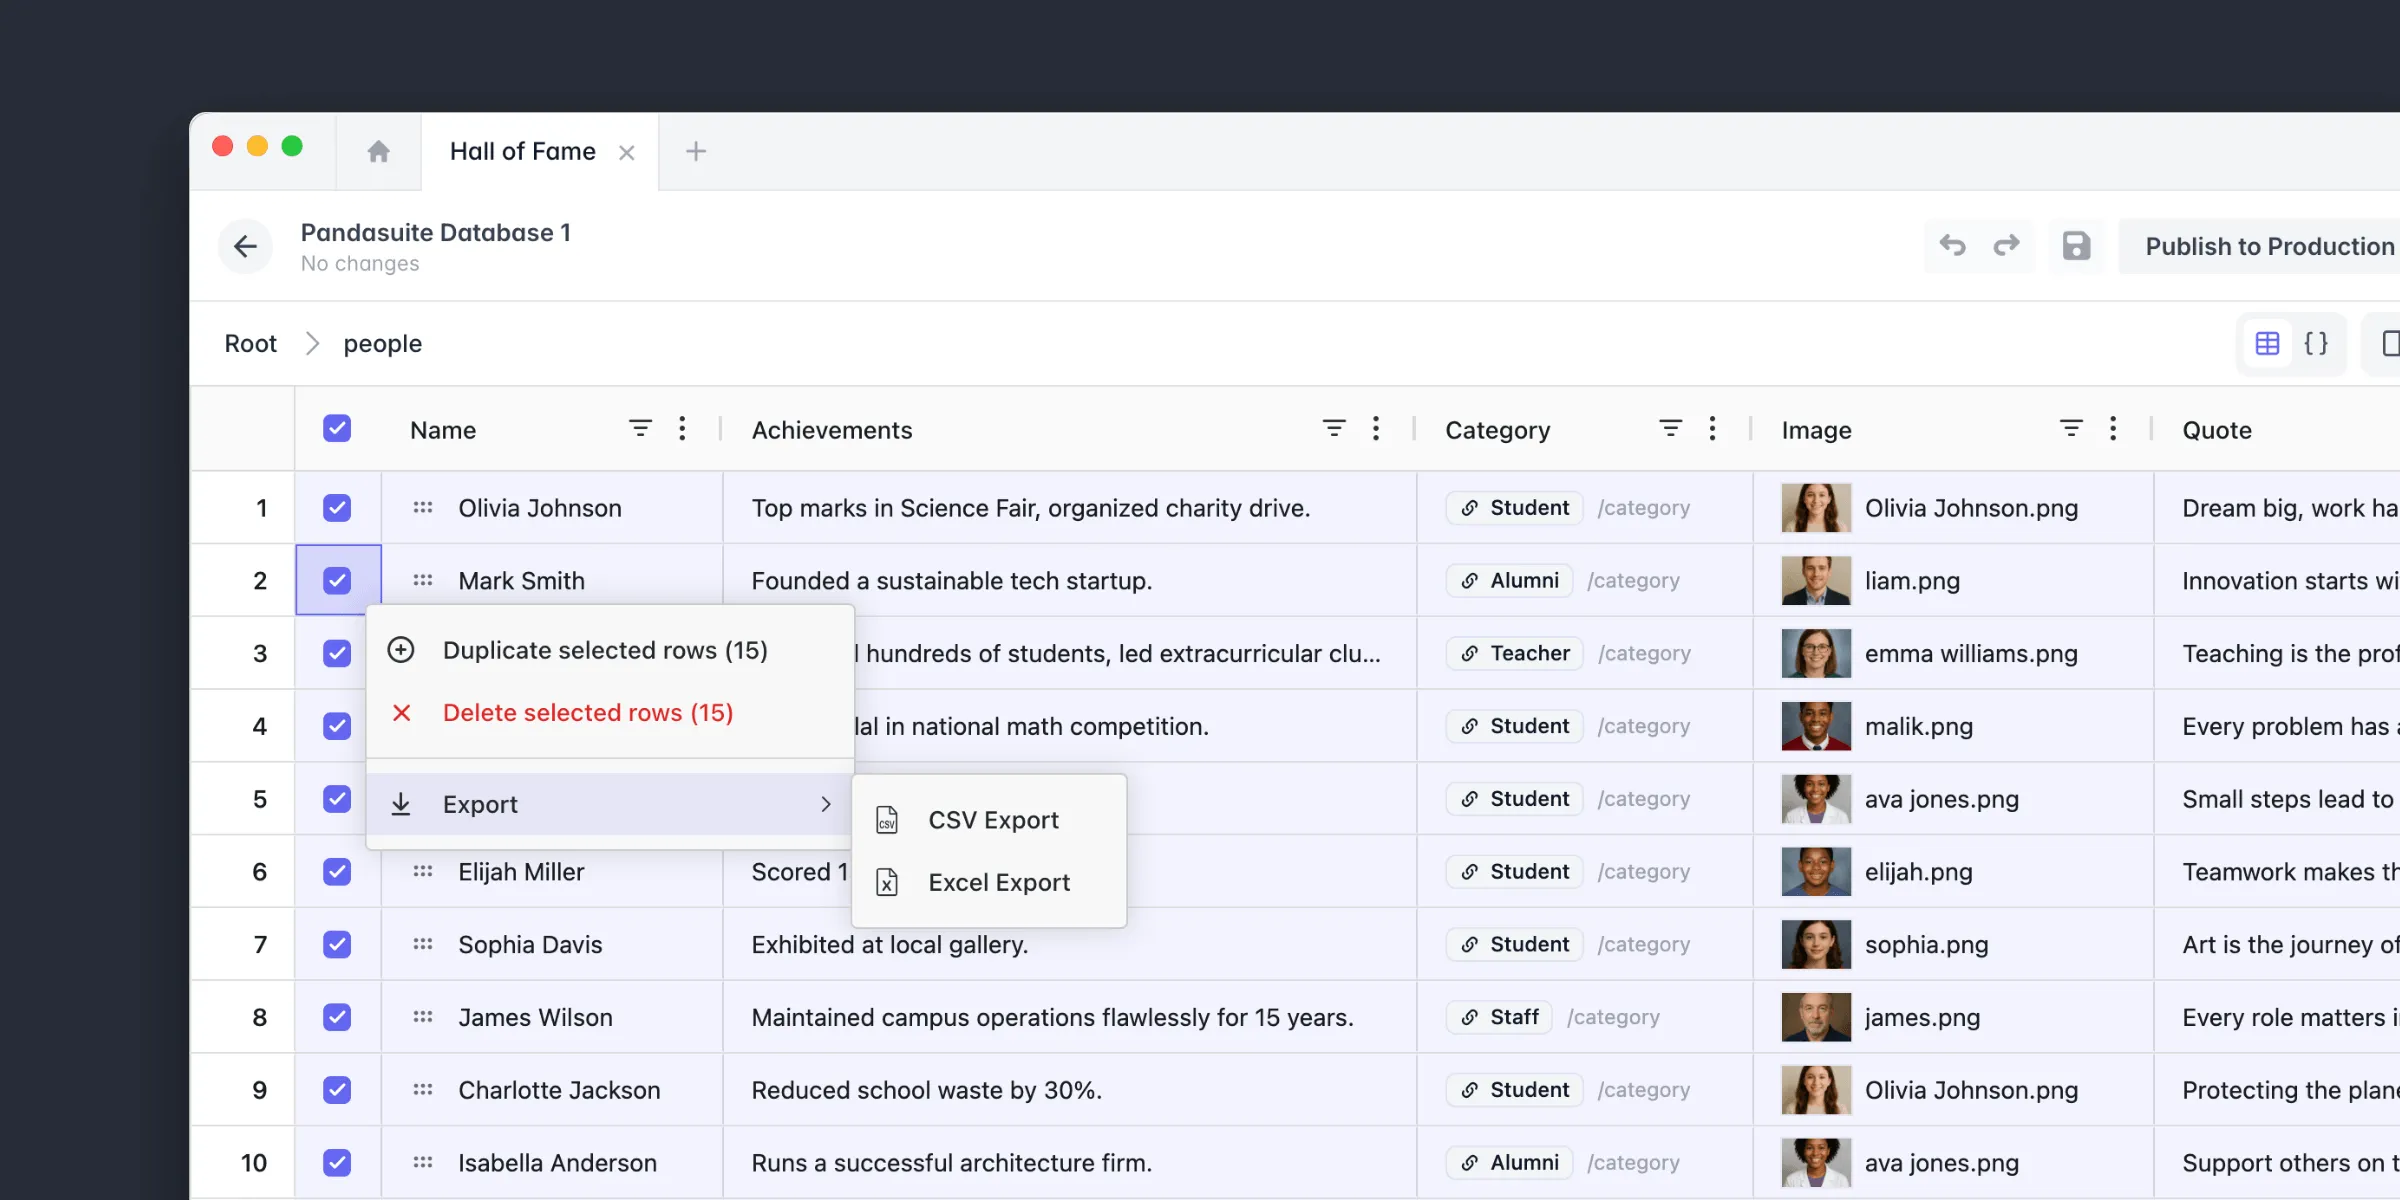Open filter for Category column
Viewport: 2400px width, 1200px height.
pyautogui.click(x=1670, y=429)
